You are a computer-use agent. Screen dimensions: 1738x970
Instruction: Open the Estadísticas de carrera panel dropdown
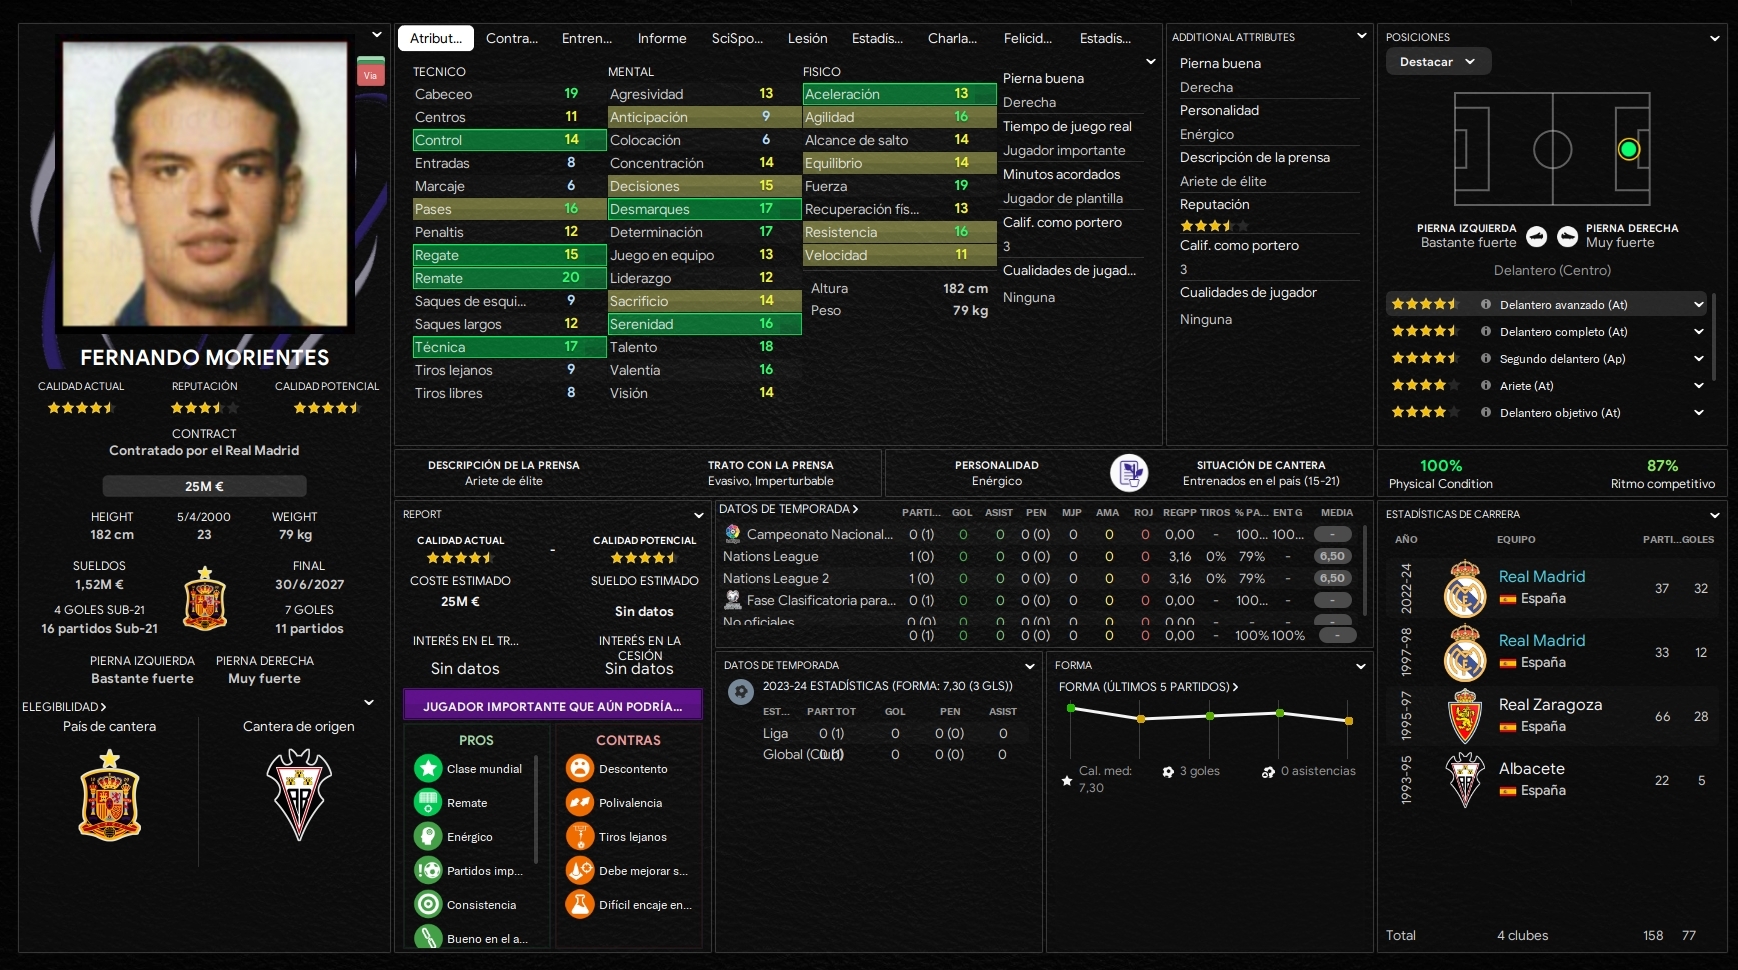(x=1715, y=515)
